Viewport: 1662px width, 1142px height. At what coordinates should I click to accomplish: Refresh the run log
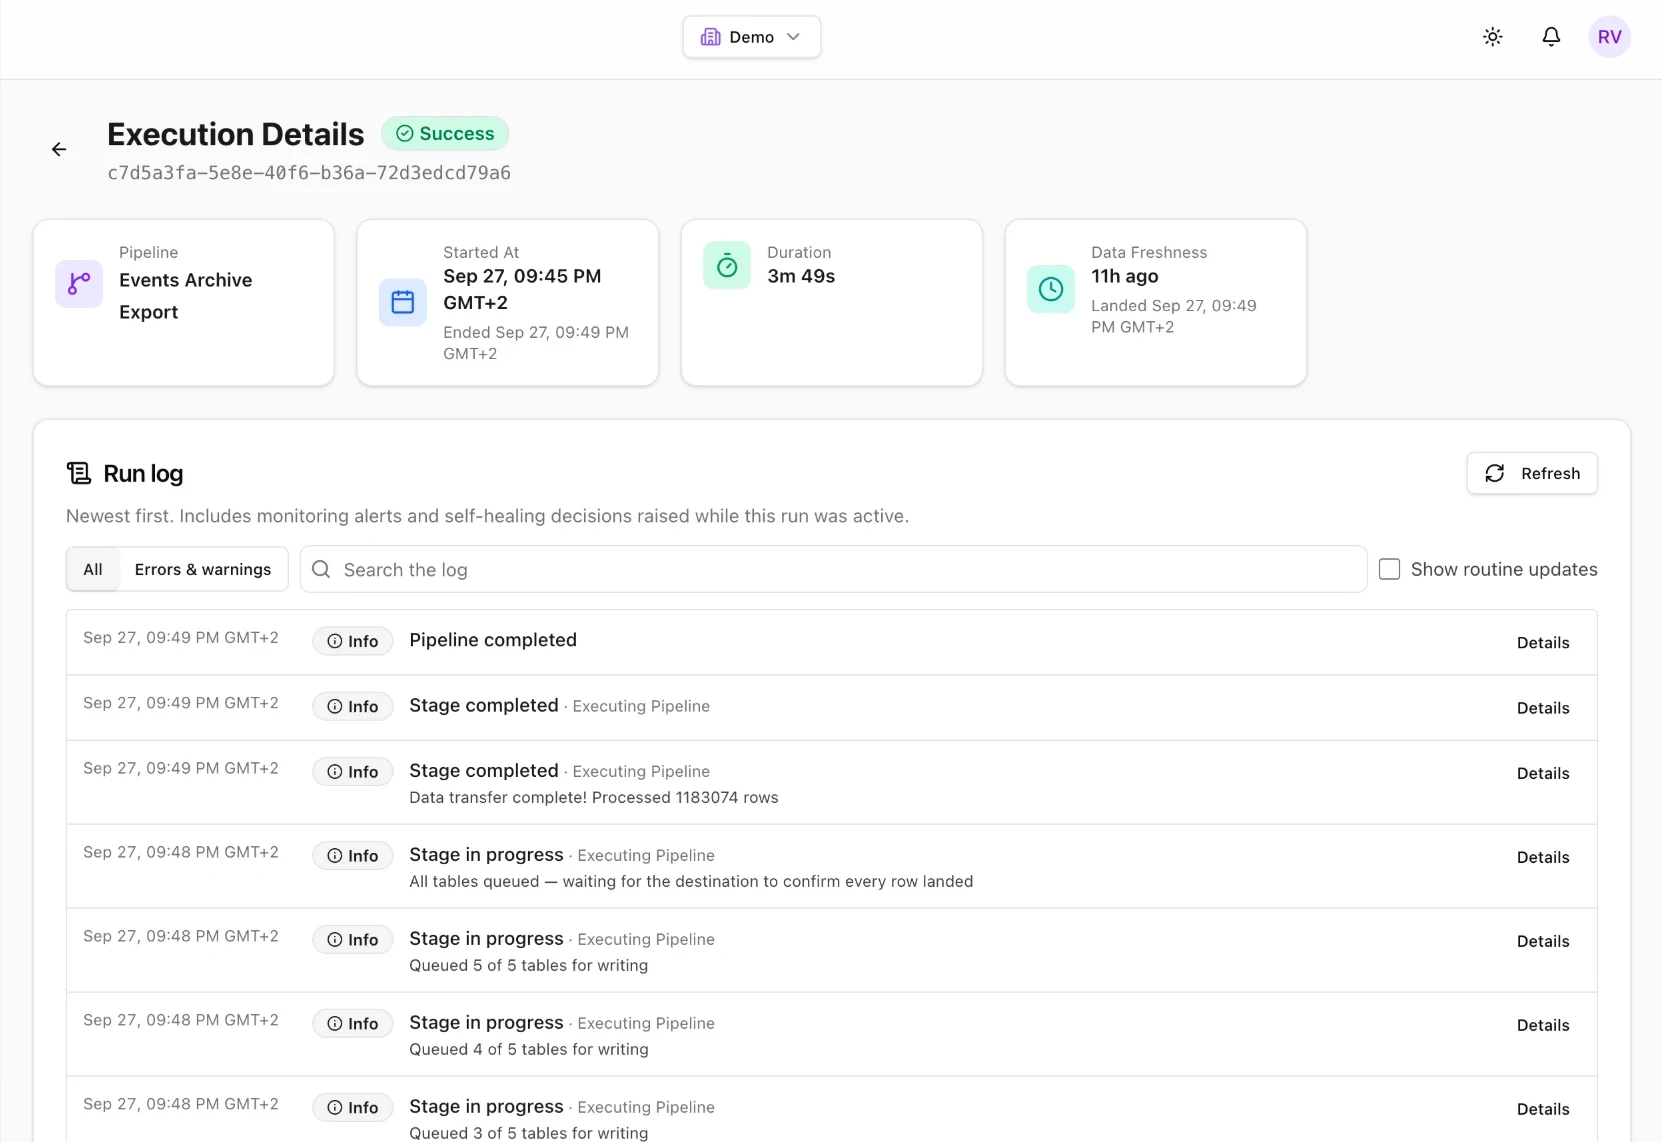pyautogui.click(x=1532, y=473)
